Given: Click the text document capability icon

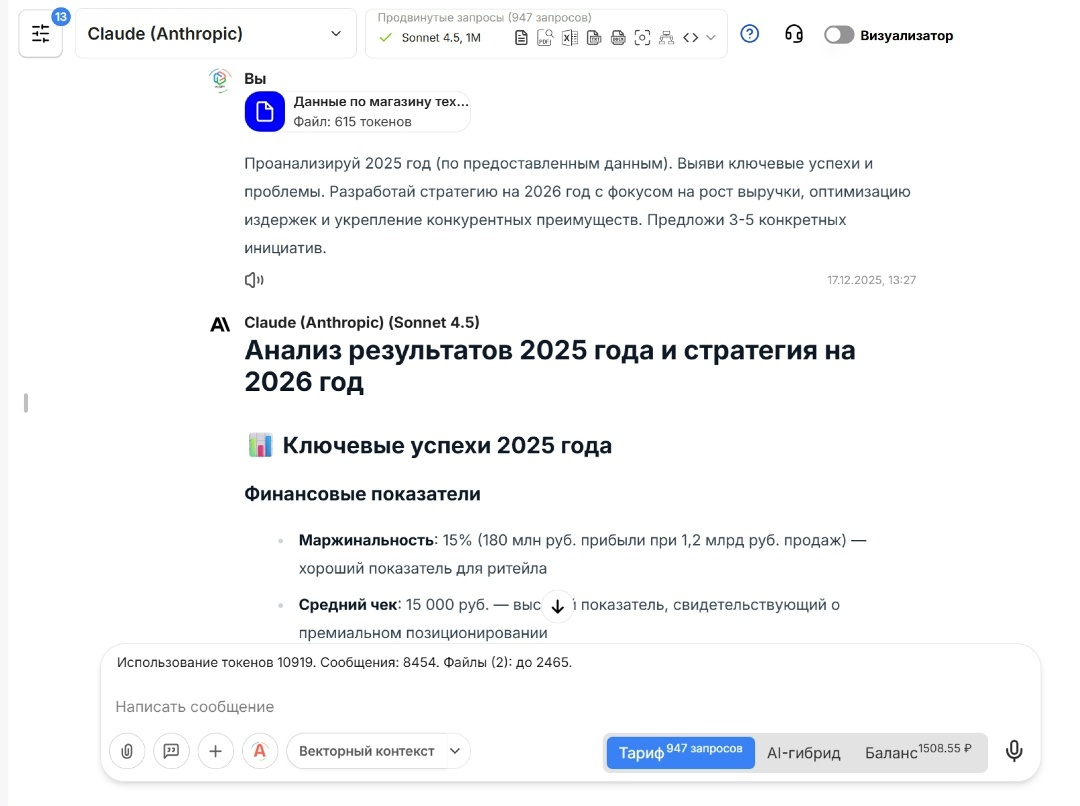Looking at the screenshot, I should coord(521,38).
